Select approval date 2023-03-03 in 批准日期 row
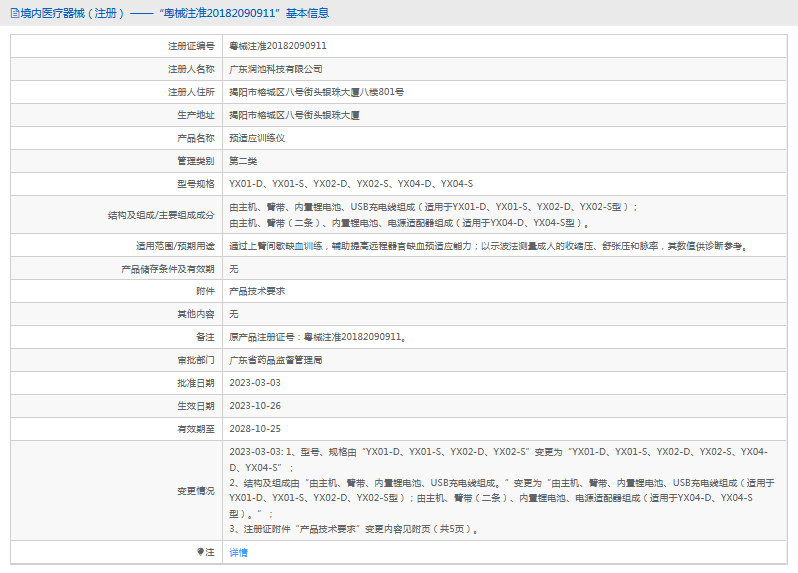The width and height of the screenshot is (798, 573). pos(255,383)
